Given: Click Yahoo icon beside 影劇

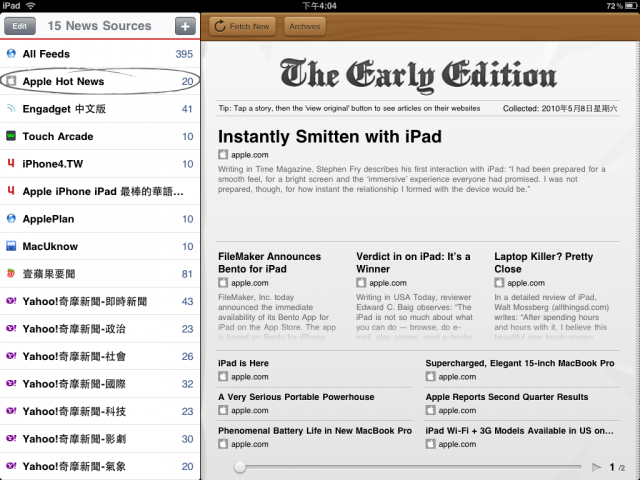Looking at the screenshot, I should click(11, 438).
